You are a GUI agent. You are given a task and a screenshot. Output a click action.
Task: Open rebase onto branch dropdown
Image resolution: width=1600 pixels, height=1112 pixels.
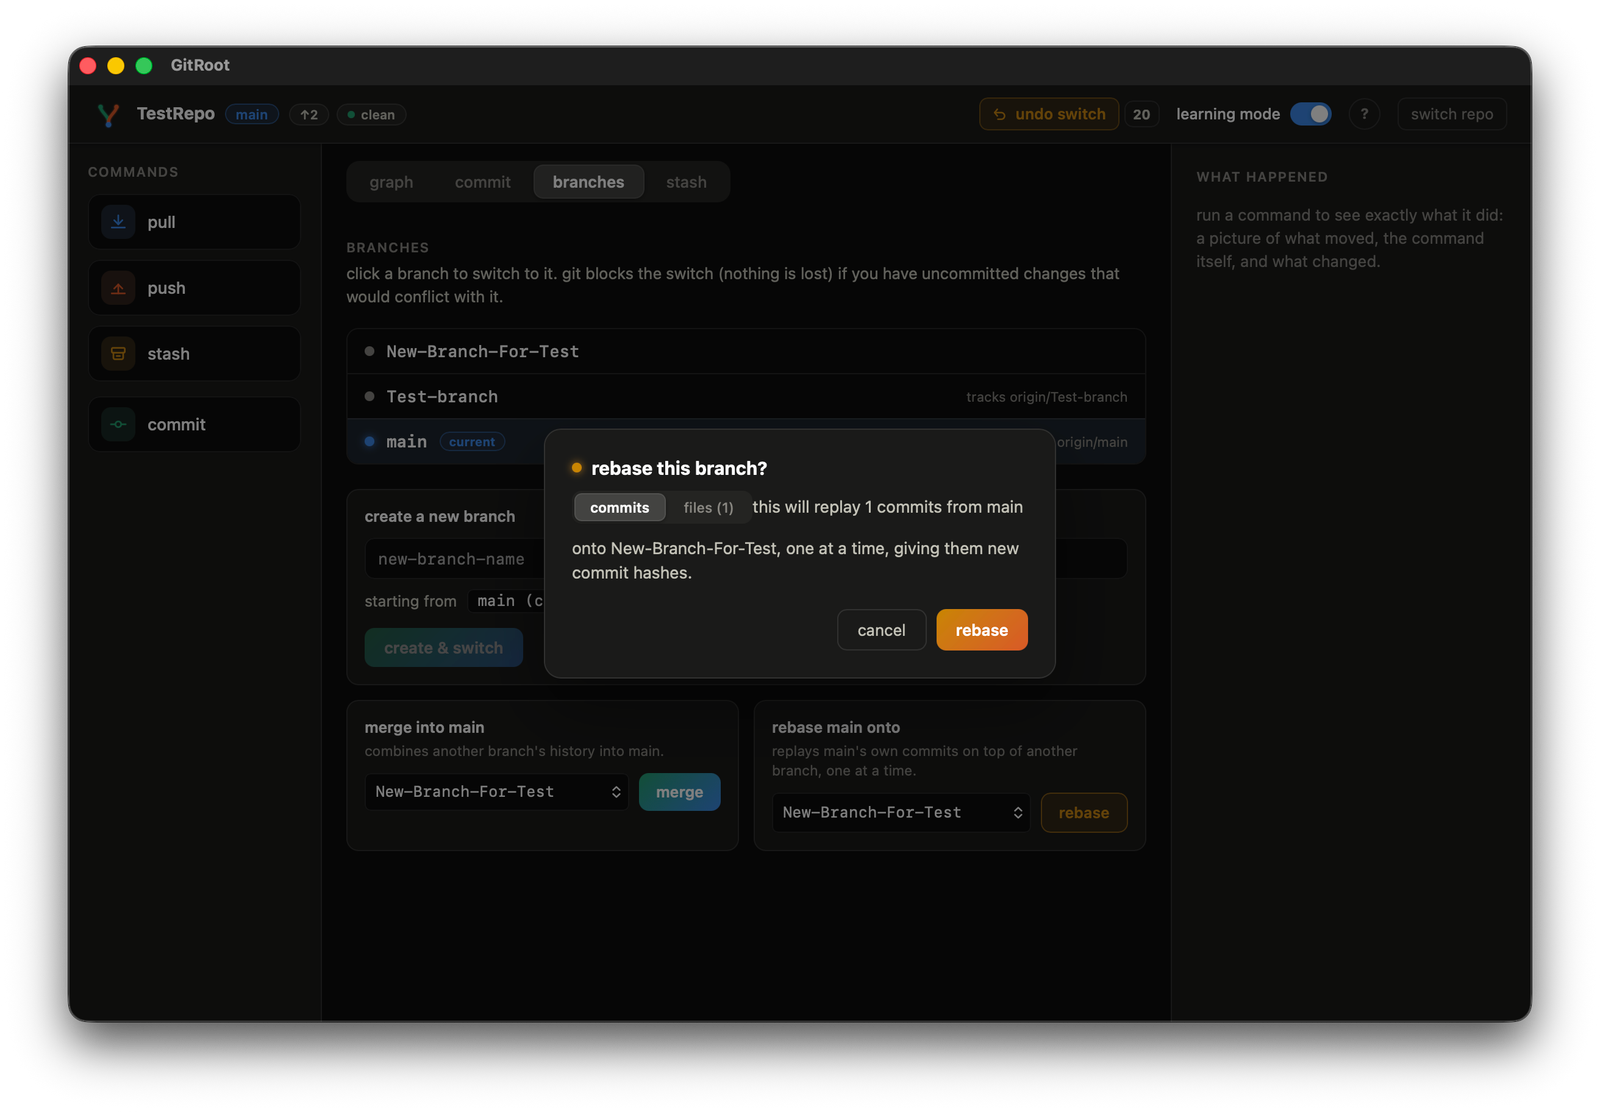click(x=901, y=813)
